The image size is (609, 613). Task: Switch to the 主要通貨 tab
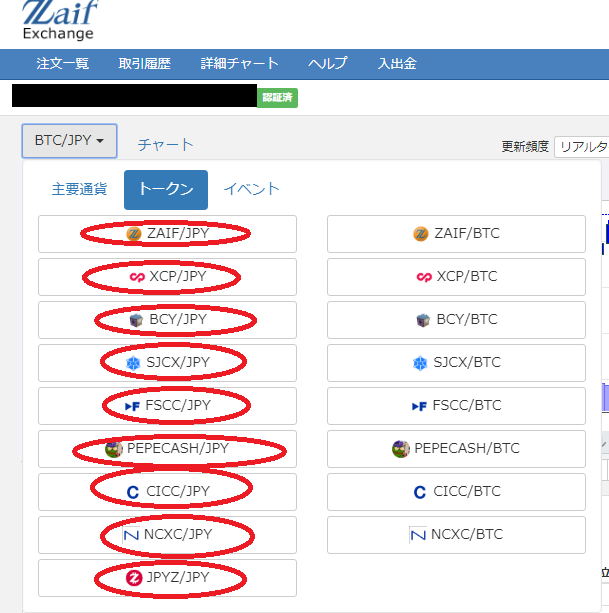[x=79, y=189]
